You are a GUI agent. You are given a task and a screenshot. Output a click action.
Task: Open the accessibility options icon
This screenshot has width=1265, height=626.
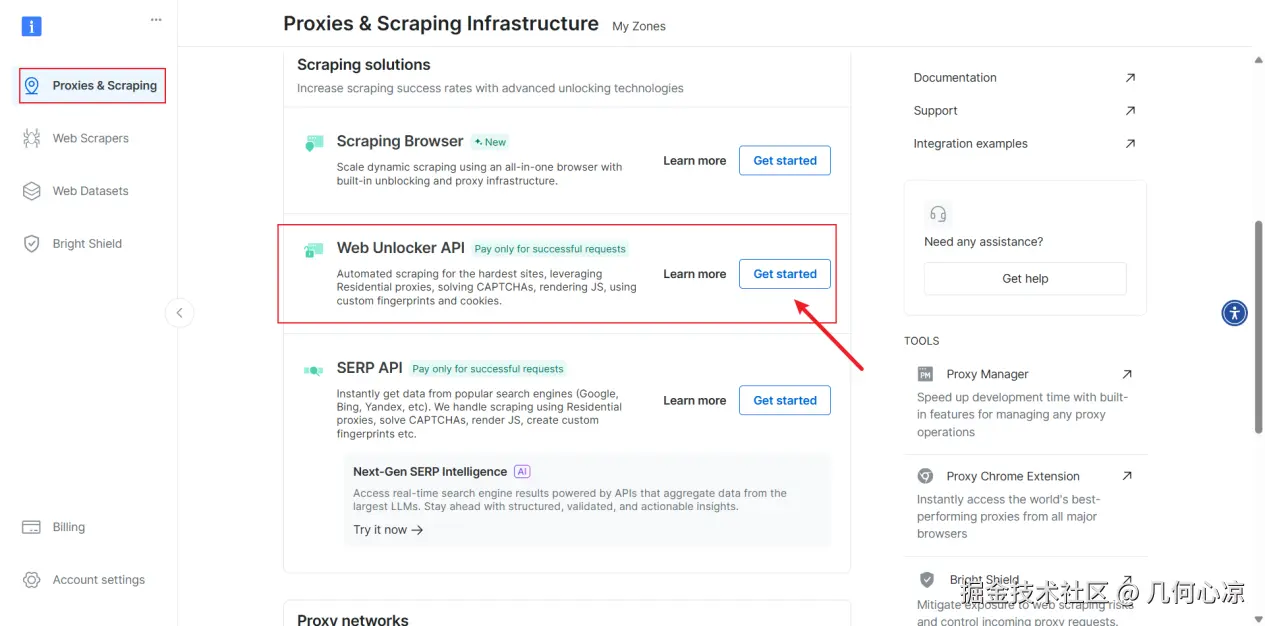click(x=1235, y=313)
